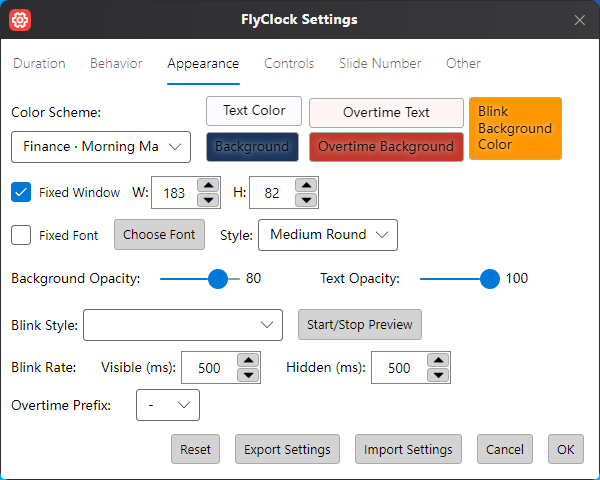Select the Blink Background Color swatch

click(515, 128)
